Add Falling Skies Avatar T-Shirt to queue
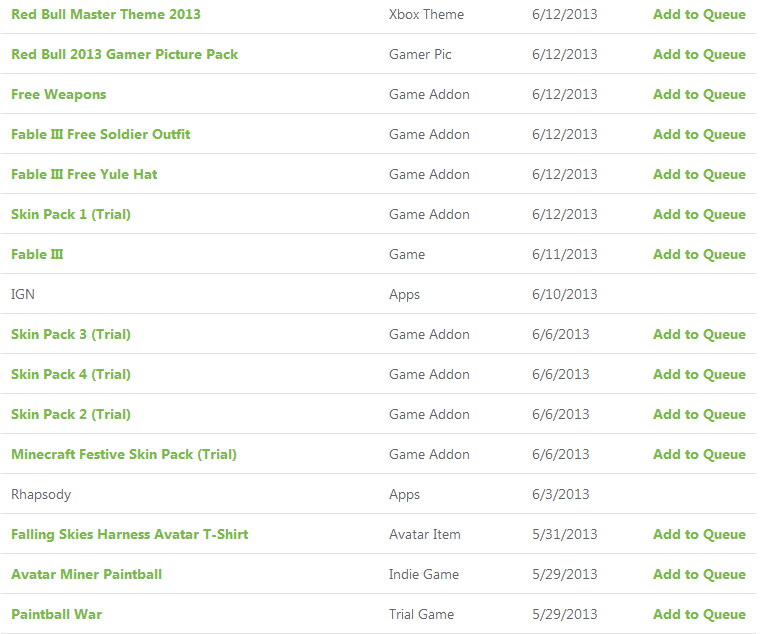The width and height of the screenshot is (769, 634). point(699,534)
